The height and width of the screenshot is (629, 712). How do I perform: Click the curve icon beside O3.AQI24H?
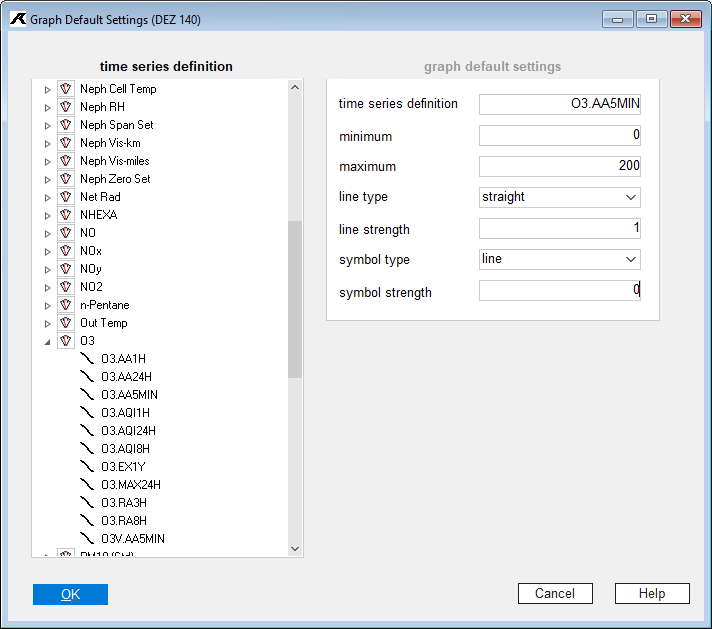[87, 431]
